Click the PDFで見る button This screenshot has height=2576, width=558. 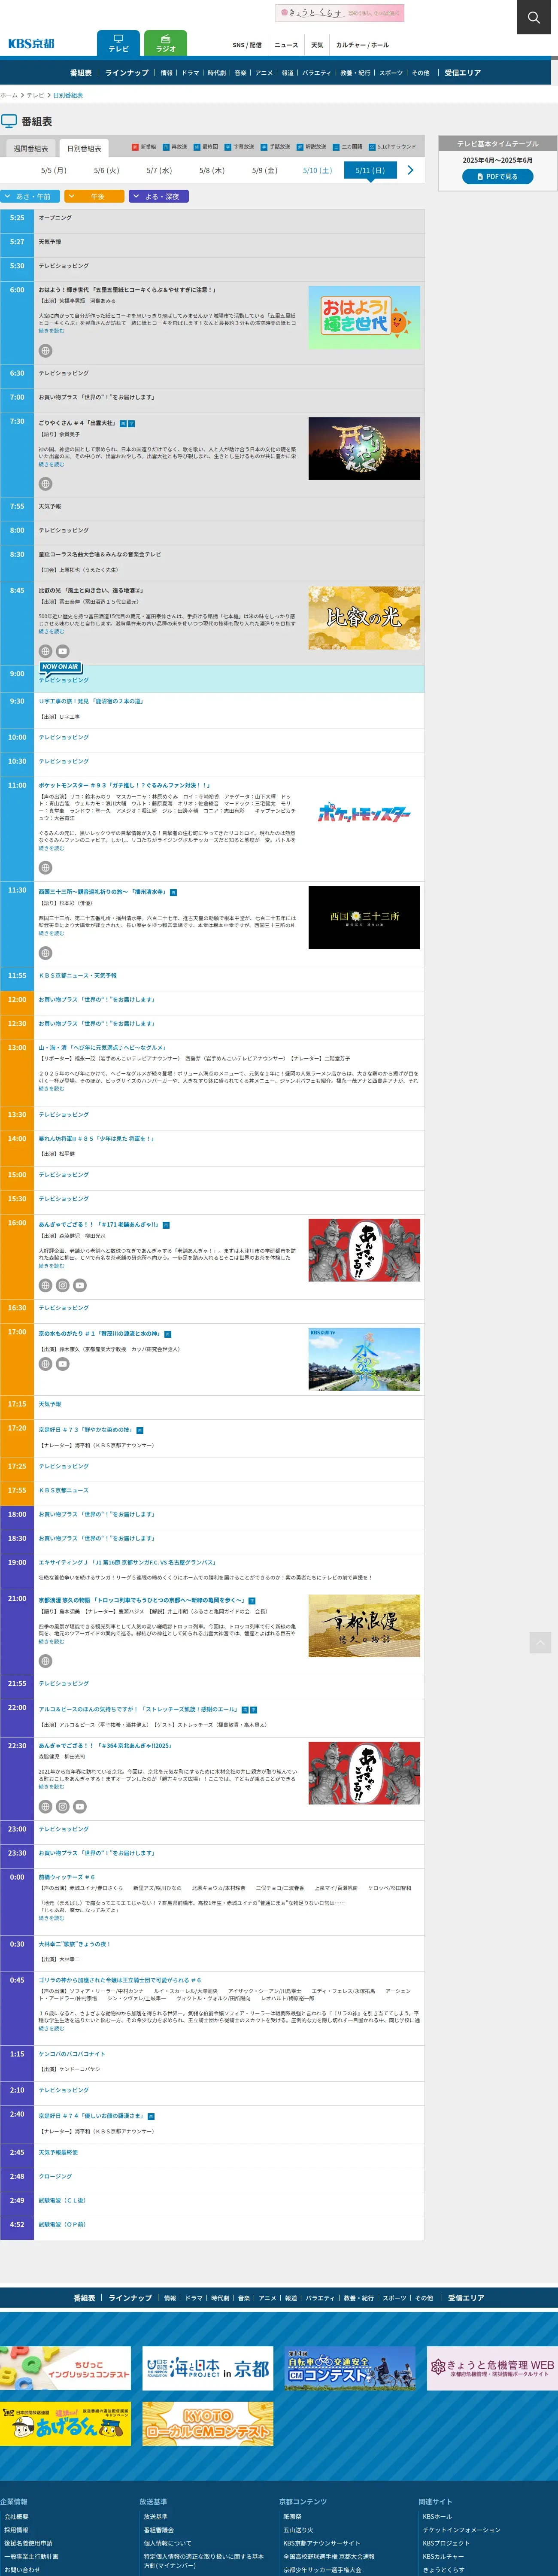[497, 176]
